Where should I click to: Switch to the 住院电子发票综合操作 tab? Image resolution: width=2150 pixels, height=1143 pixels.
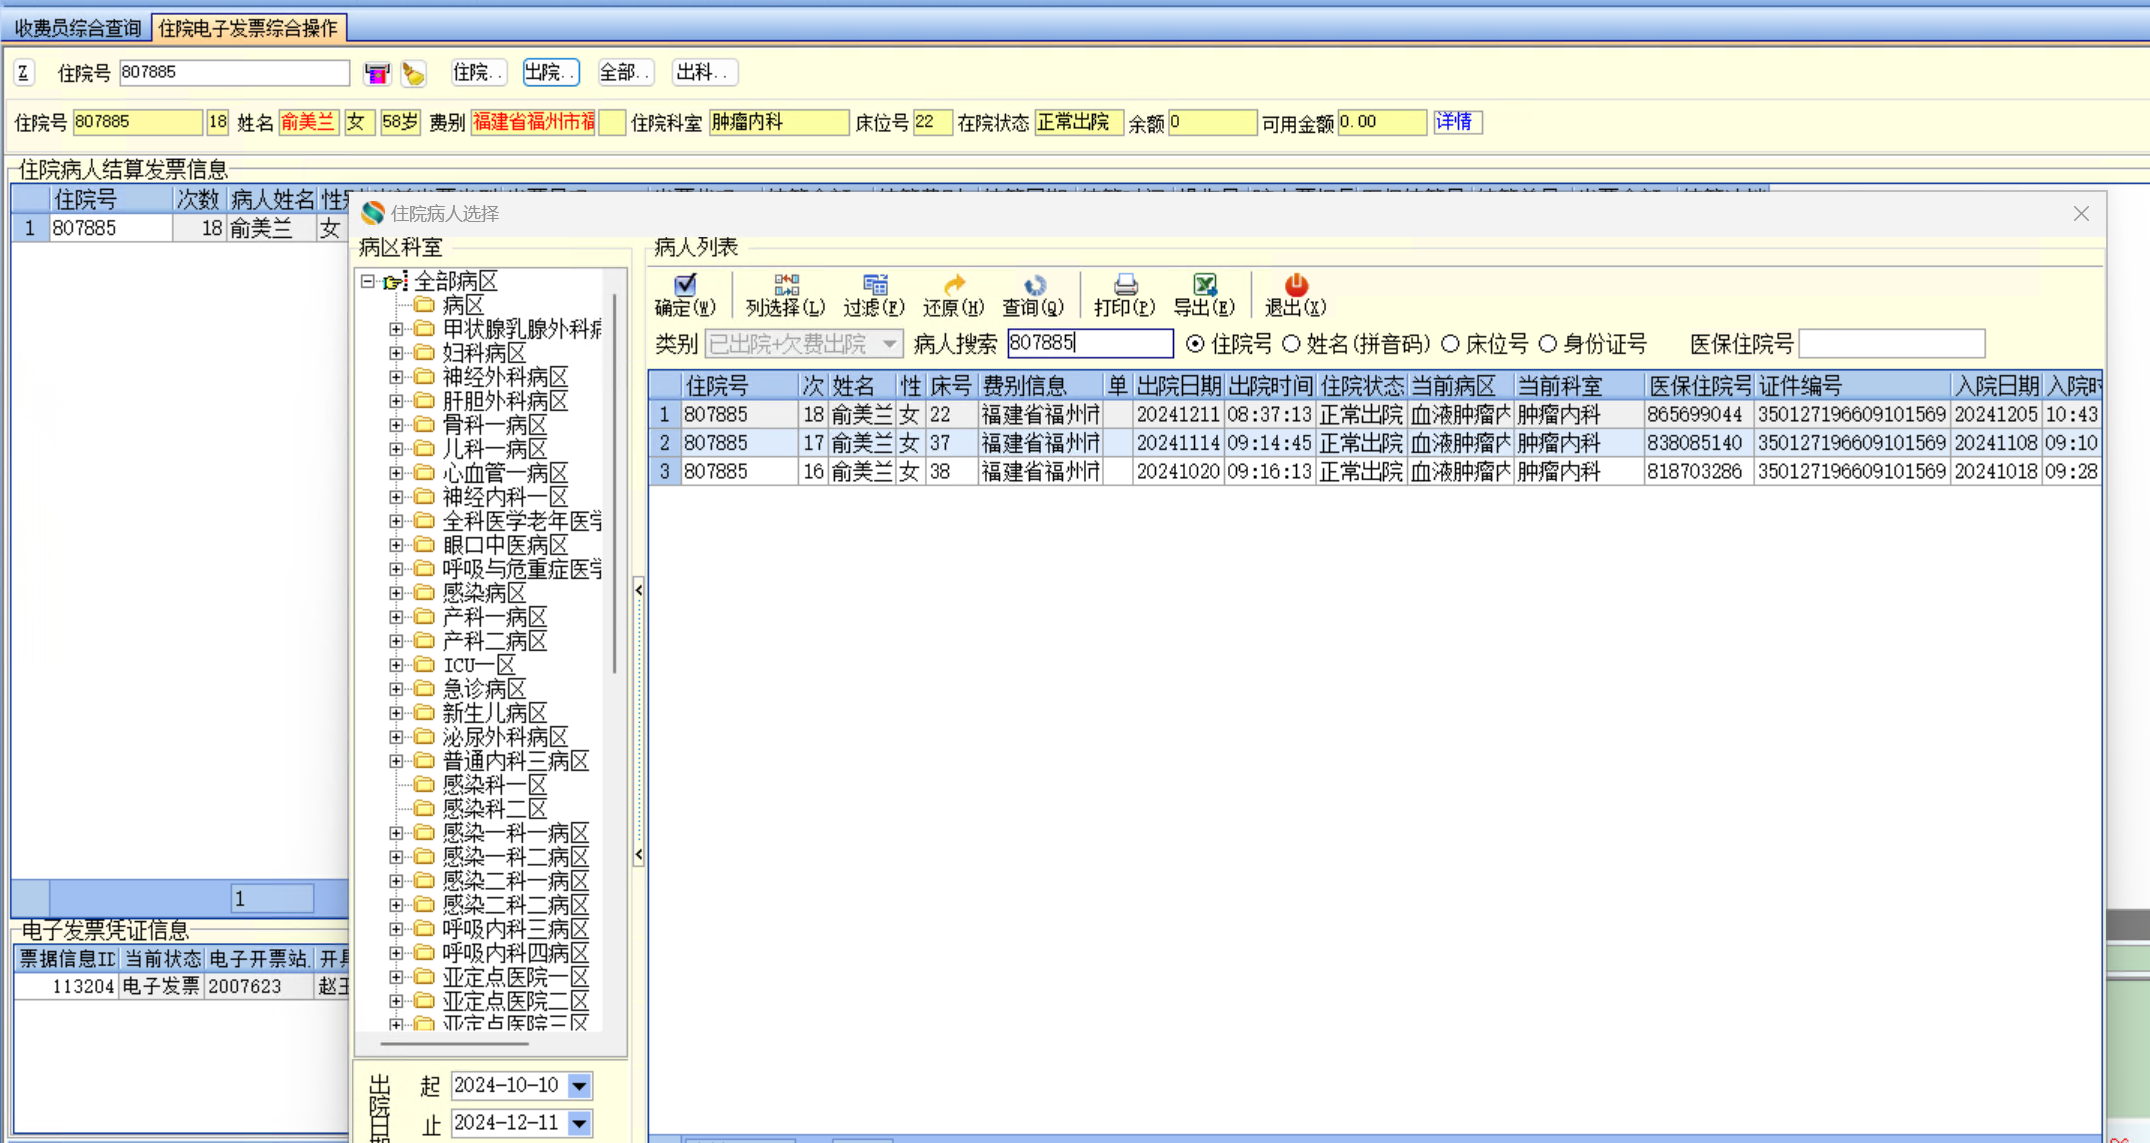[x=248, y=28]
